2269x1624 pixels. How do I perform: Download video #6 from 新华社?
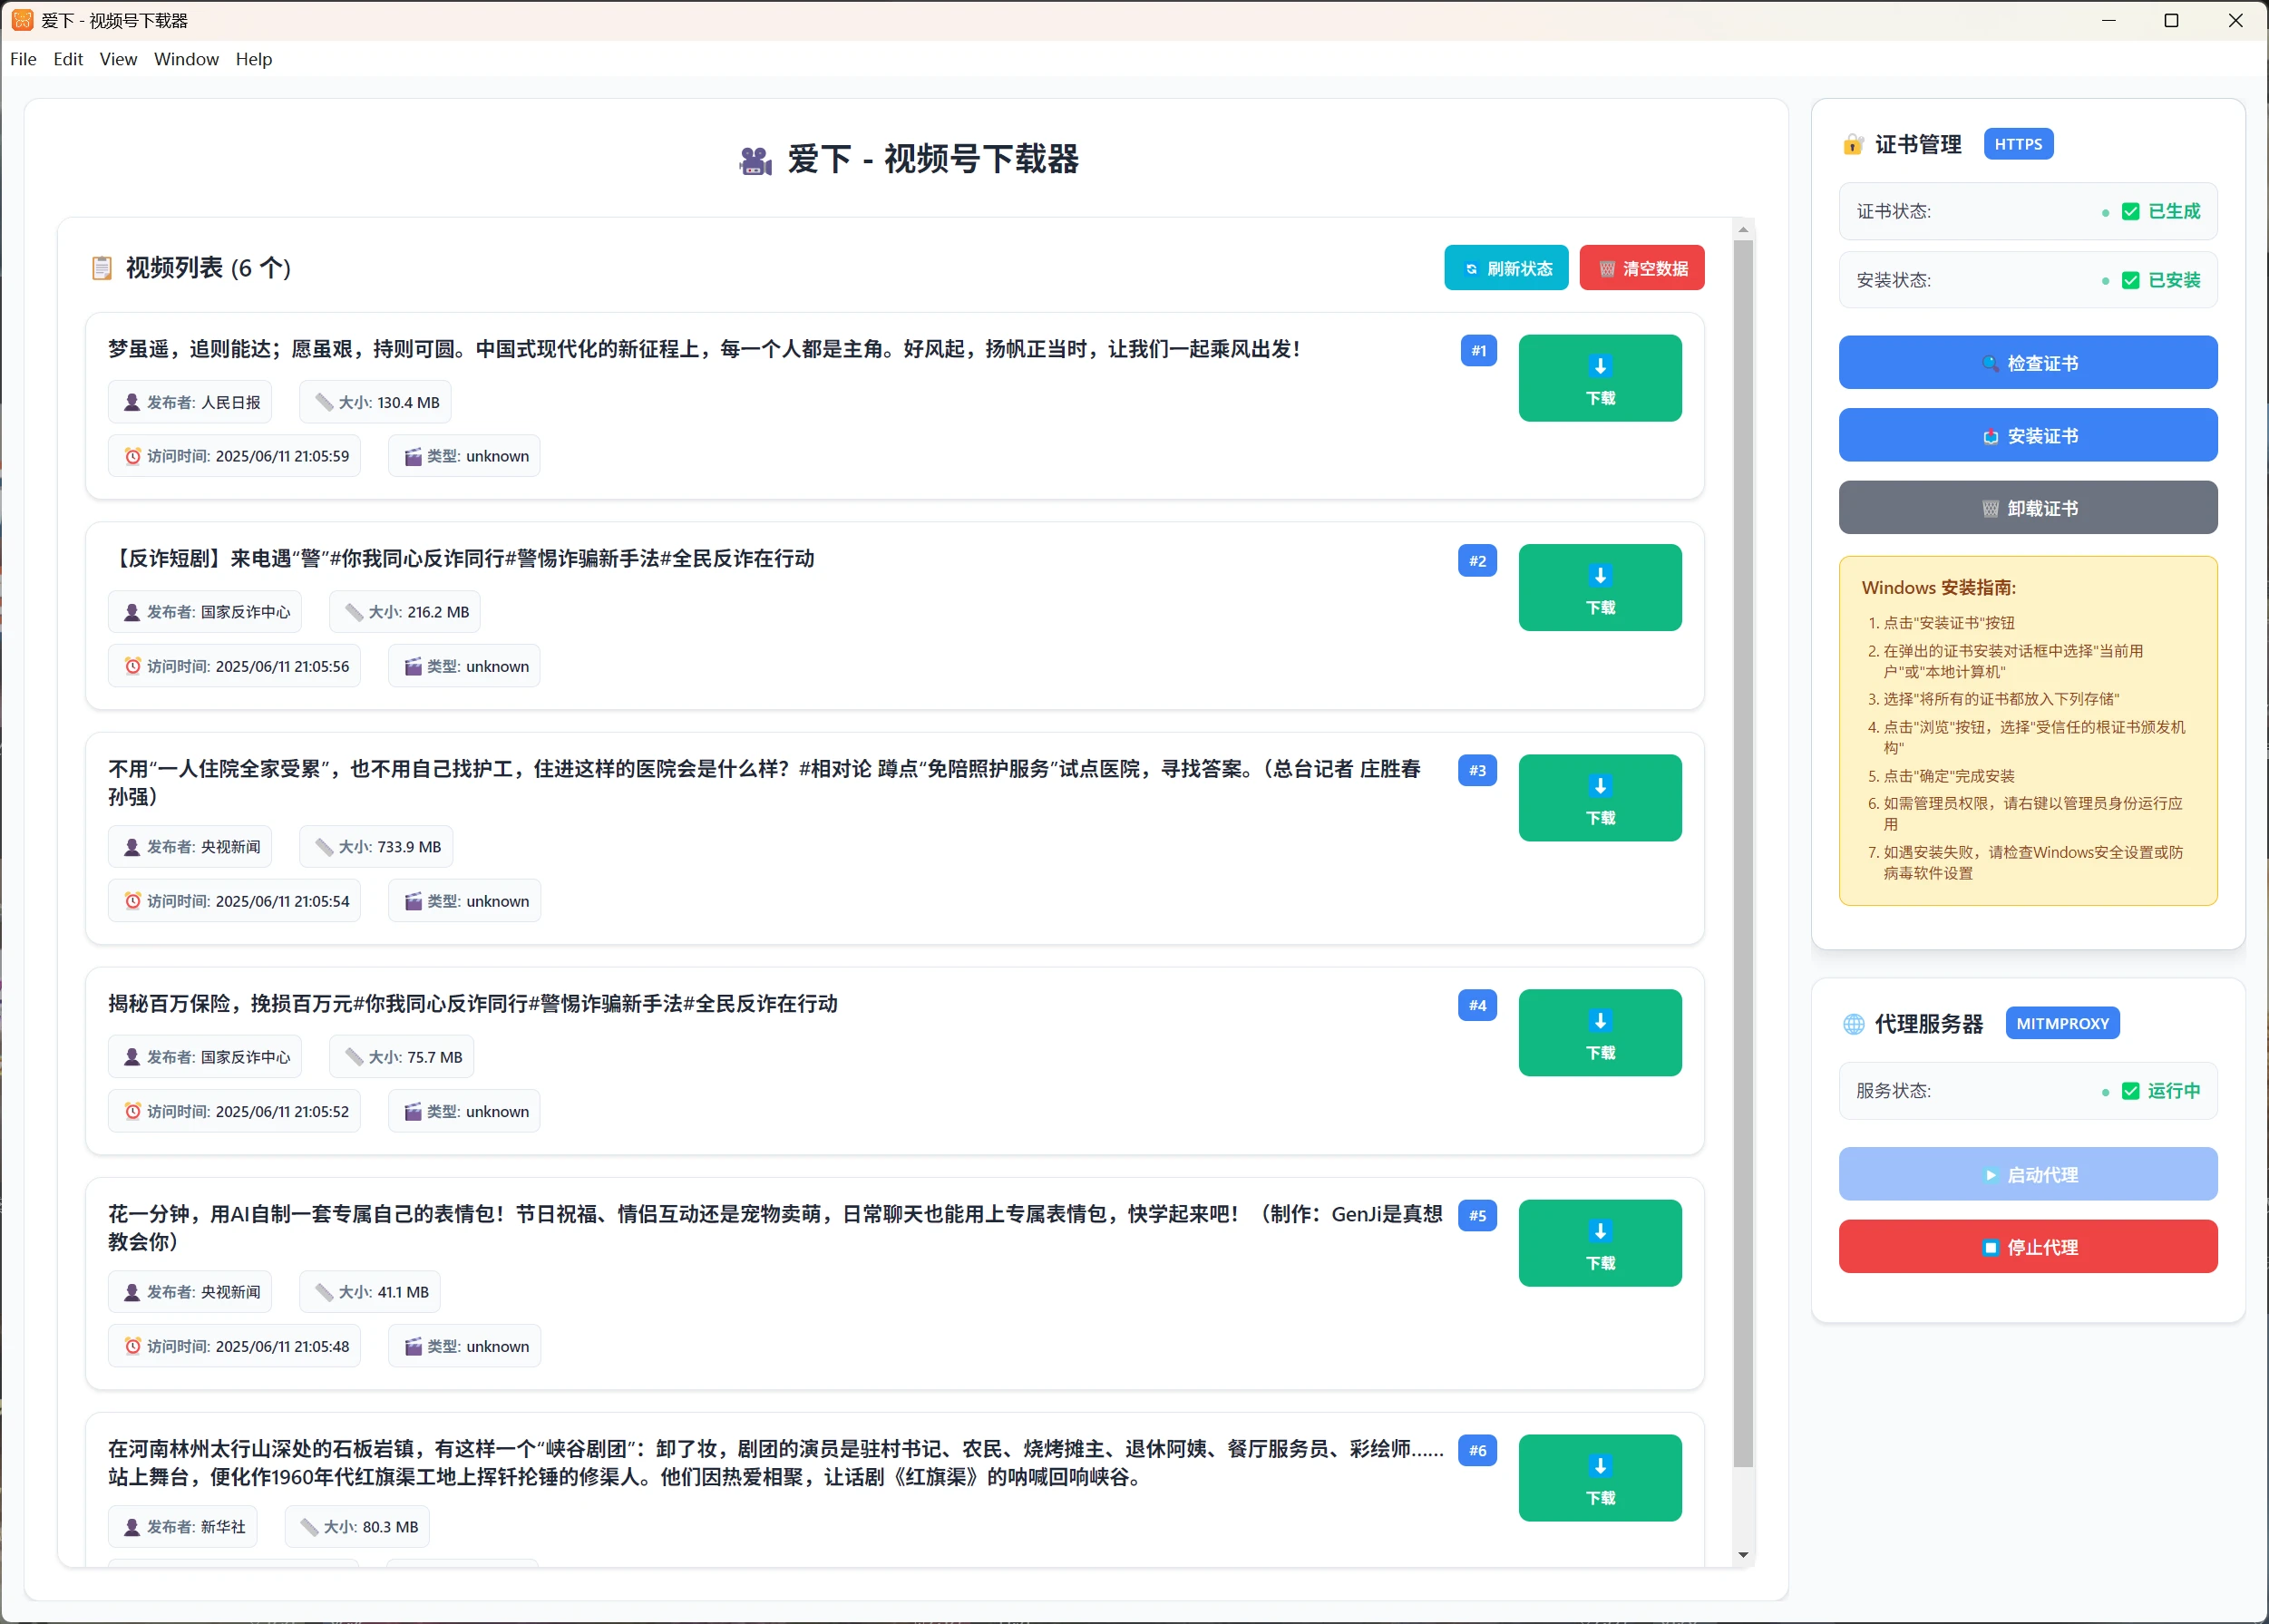(1600, 1478)
